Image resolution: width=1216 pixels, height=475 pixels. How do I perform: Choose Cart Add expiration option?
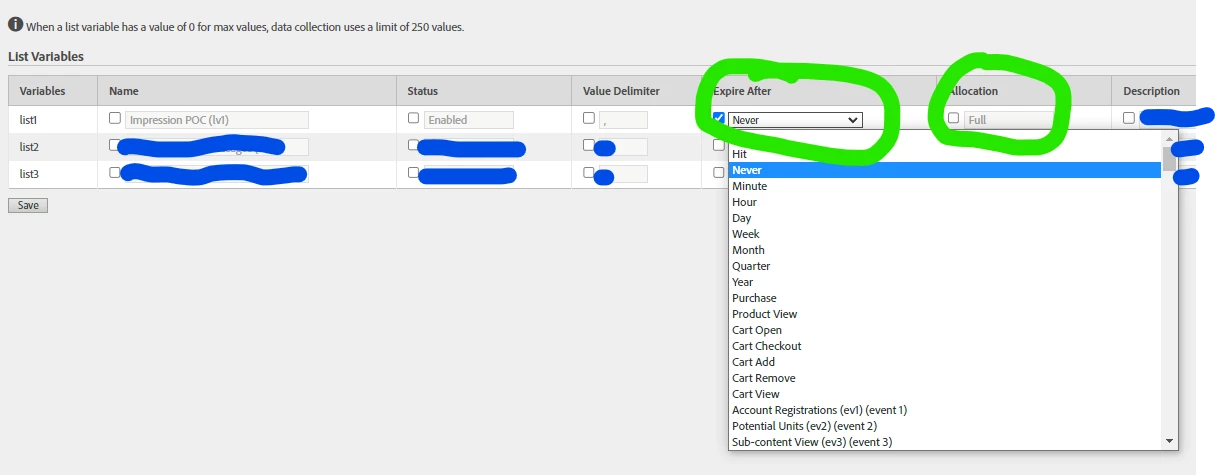point(945,362)
